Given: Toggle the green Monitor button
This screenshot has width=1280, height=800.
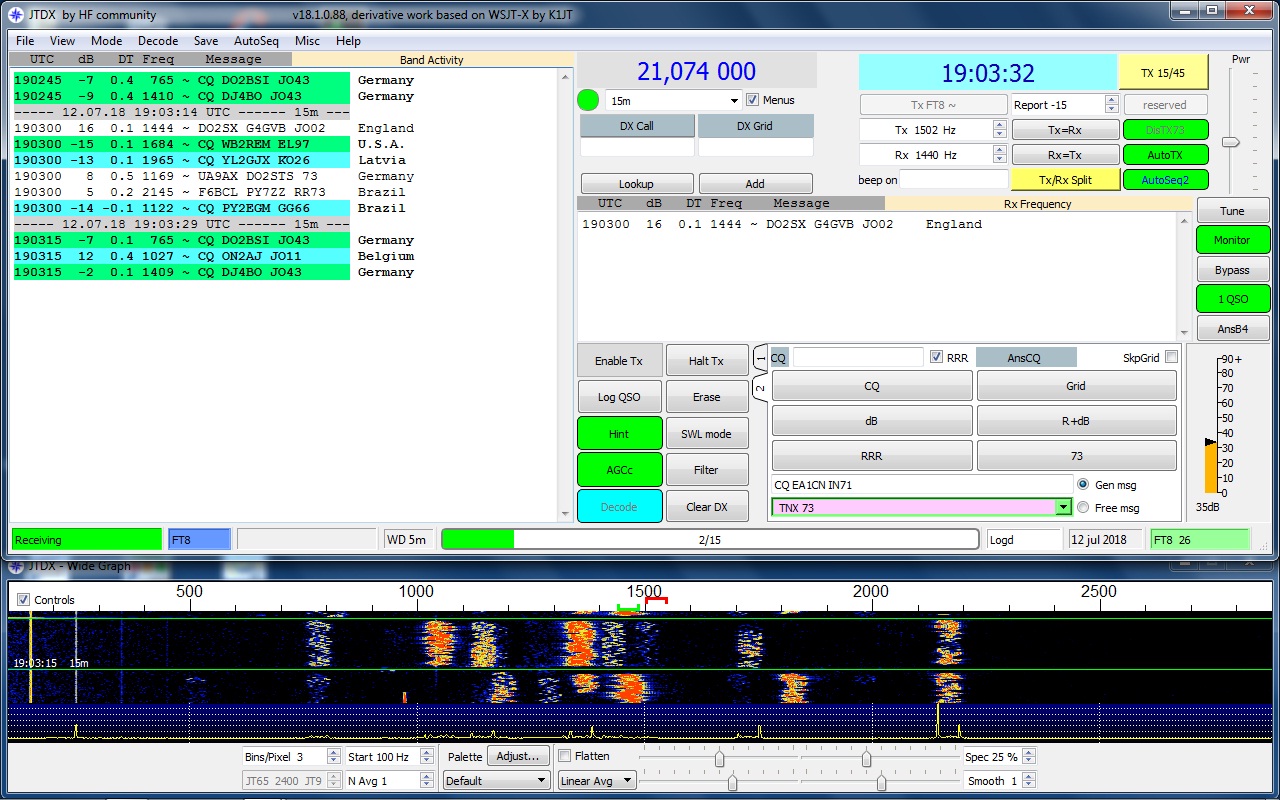Looking at the screenshot, I should pos(1232,240).
